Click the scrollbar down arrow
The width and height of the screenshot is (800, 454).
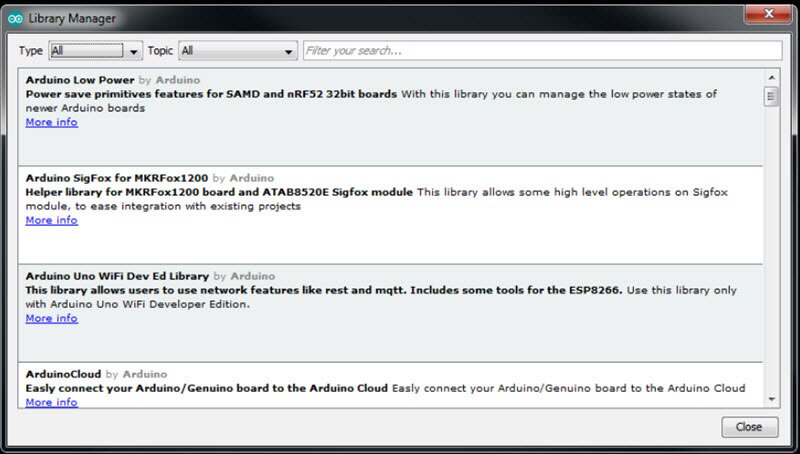(x=771, y=399)
